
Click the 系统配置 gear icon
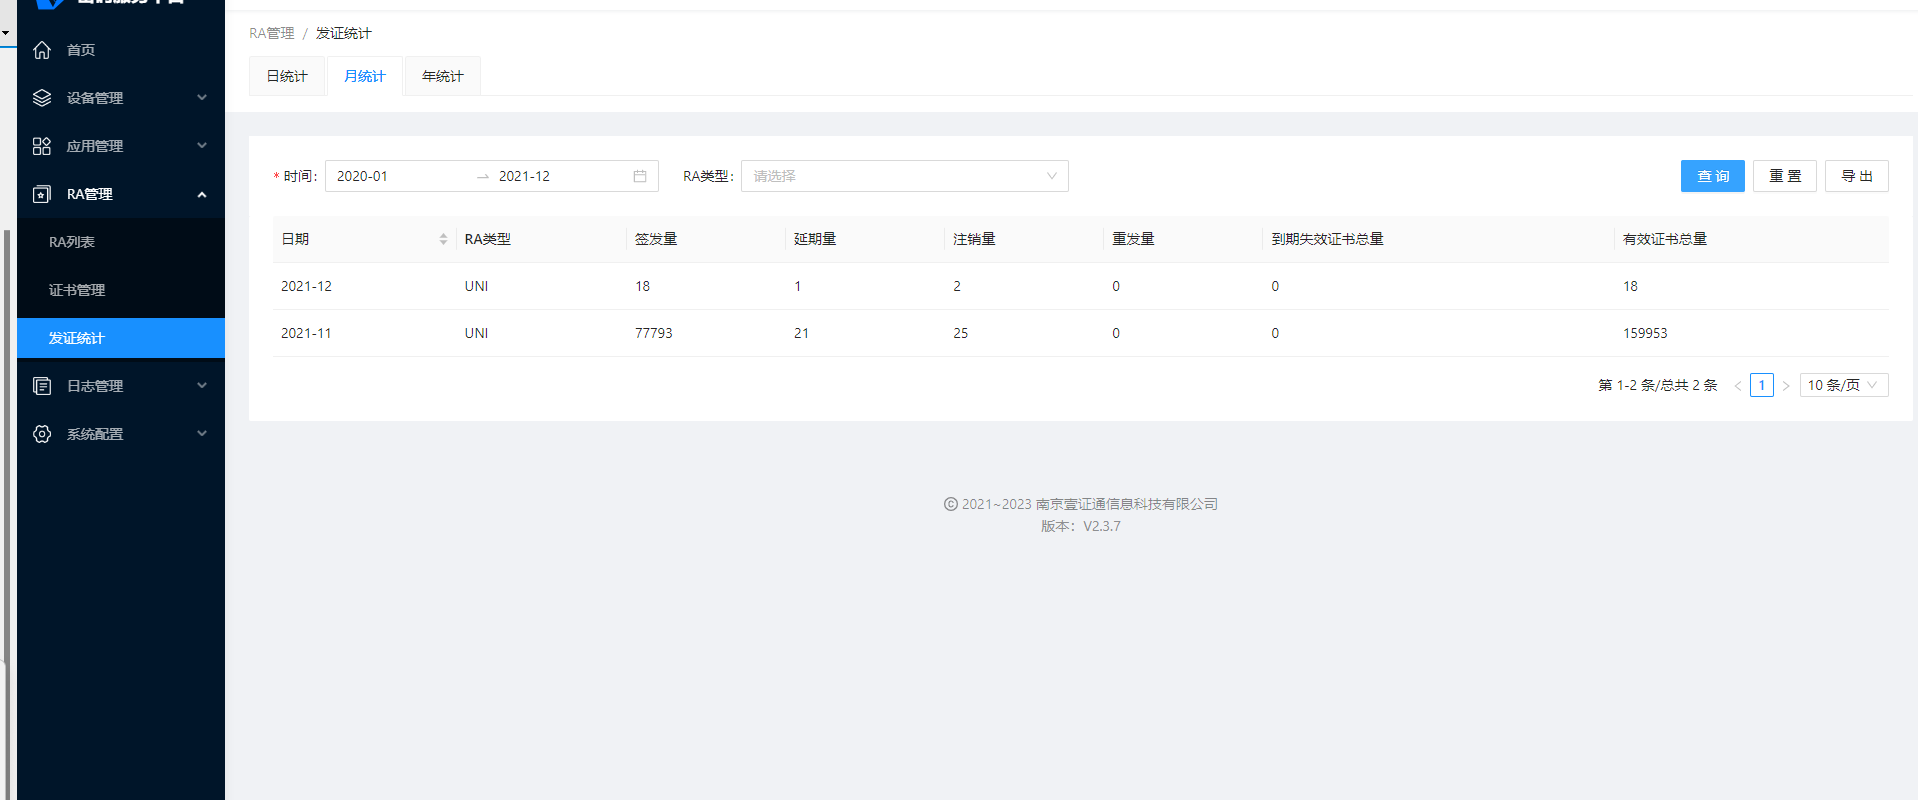[42, 434]
